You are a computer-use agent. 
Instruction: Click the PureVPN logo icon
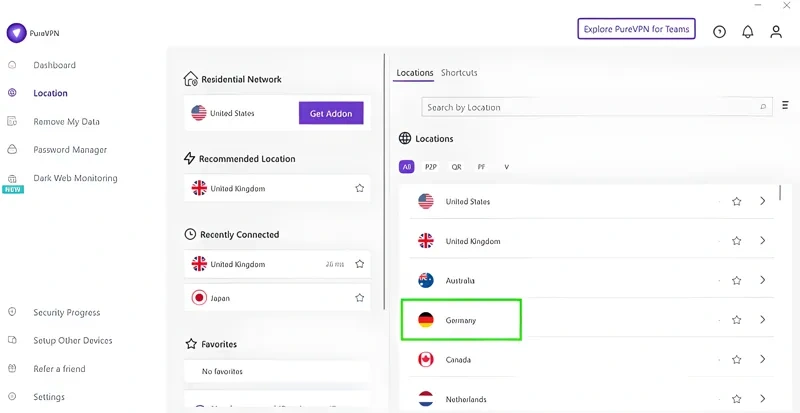(x=16, y=33)
